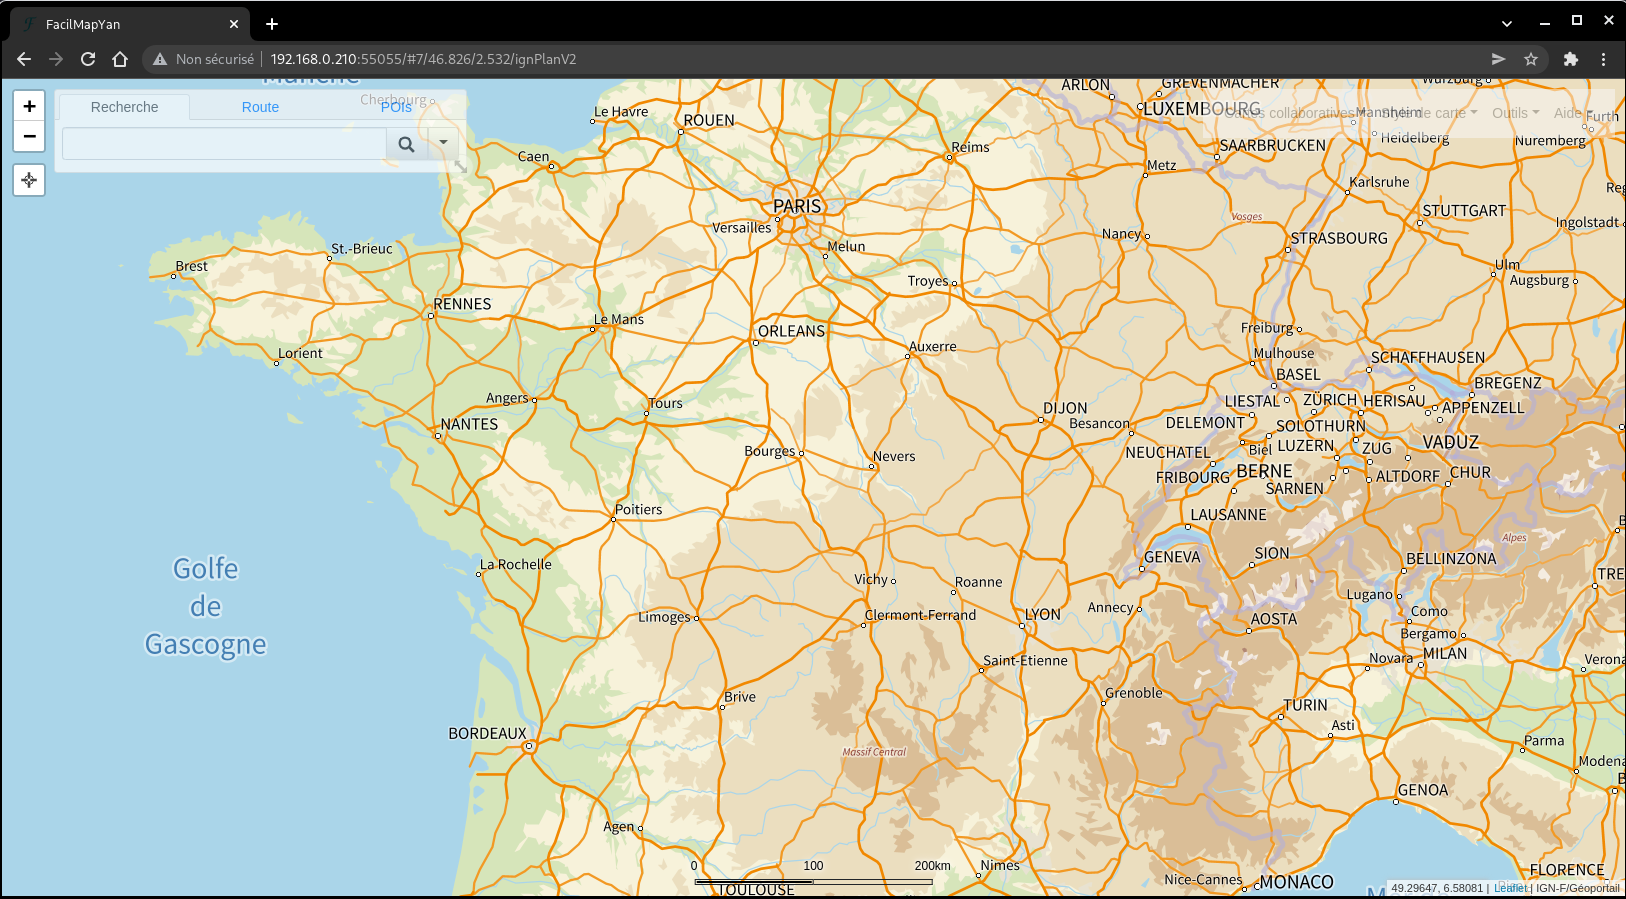
Task: Open the browser extensions puzzle icon
Action: point(1570,59)
